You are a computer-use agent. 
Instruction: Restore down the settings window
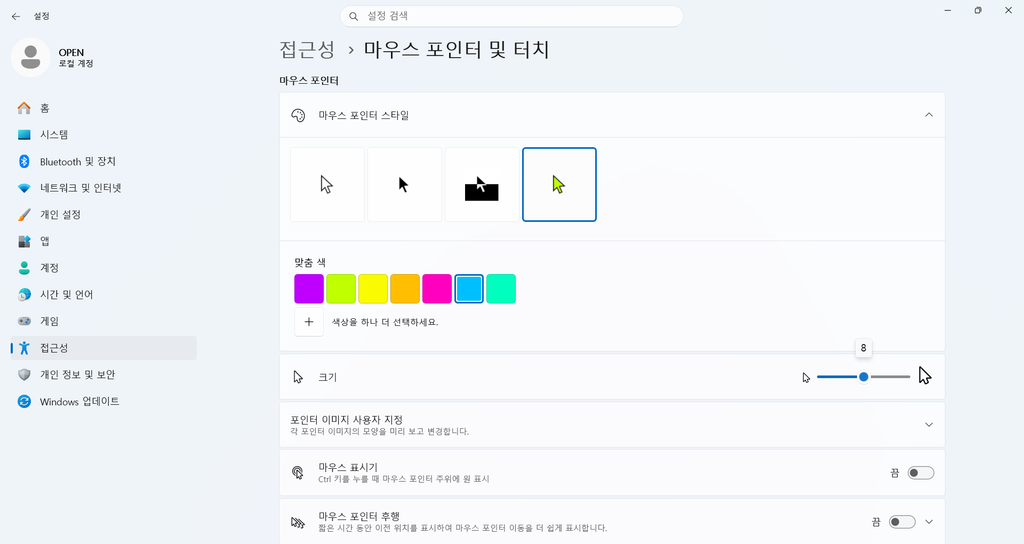[978, 10]
